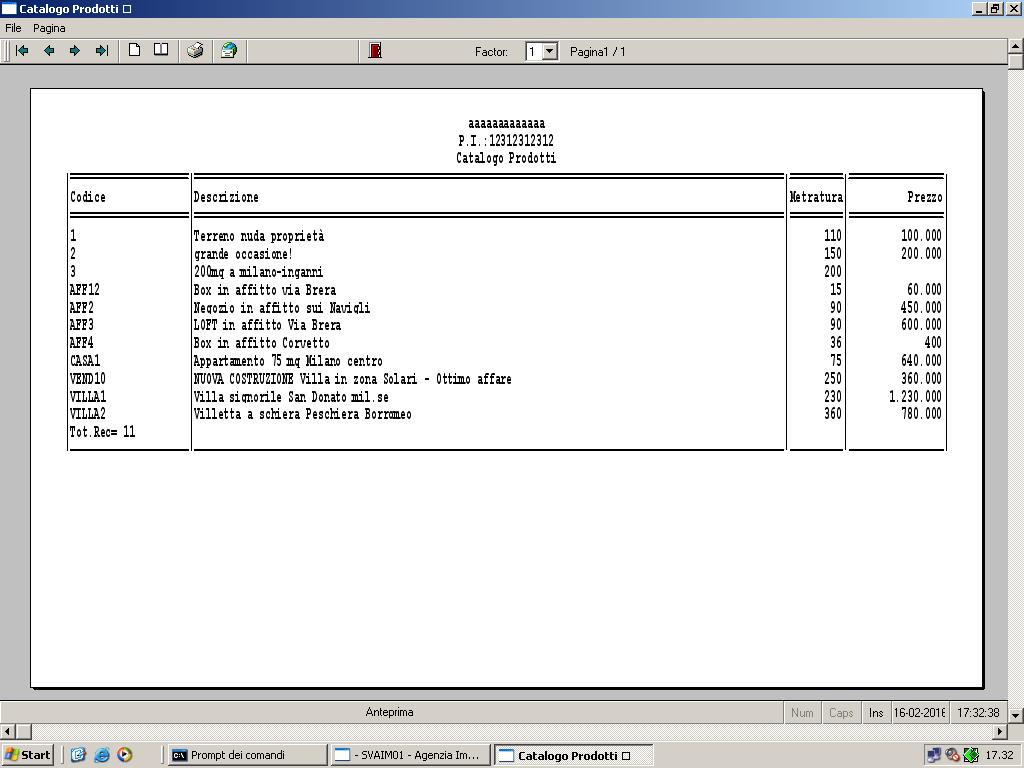Click the red exit door icon
This screenshot has width=1024, height=768.
375,51
